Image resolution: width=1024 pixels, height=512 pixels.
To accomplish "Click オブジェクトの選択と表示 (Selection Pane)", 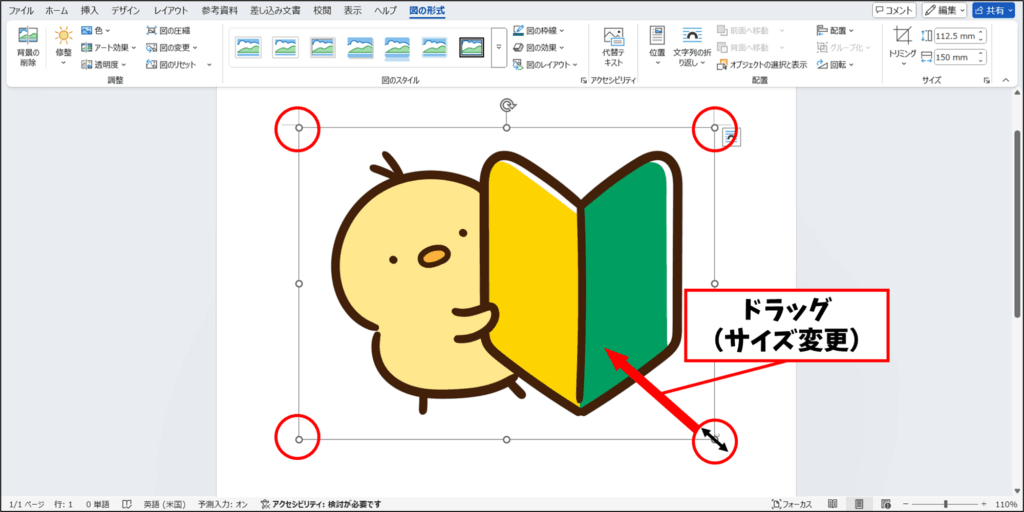I will [x=762, y=65].
